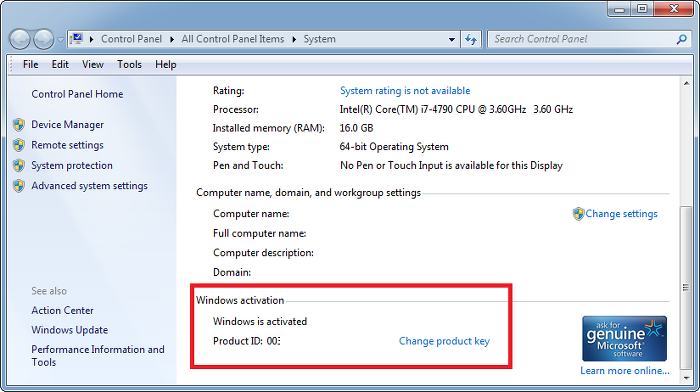Open All Control Panel Items breadcrumb

233,39
